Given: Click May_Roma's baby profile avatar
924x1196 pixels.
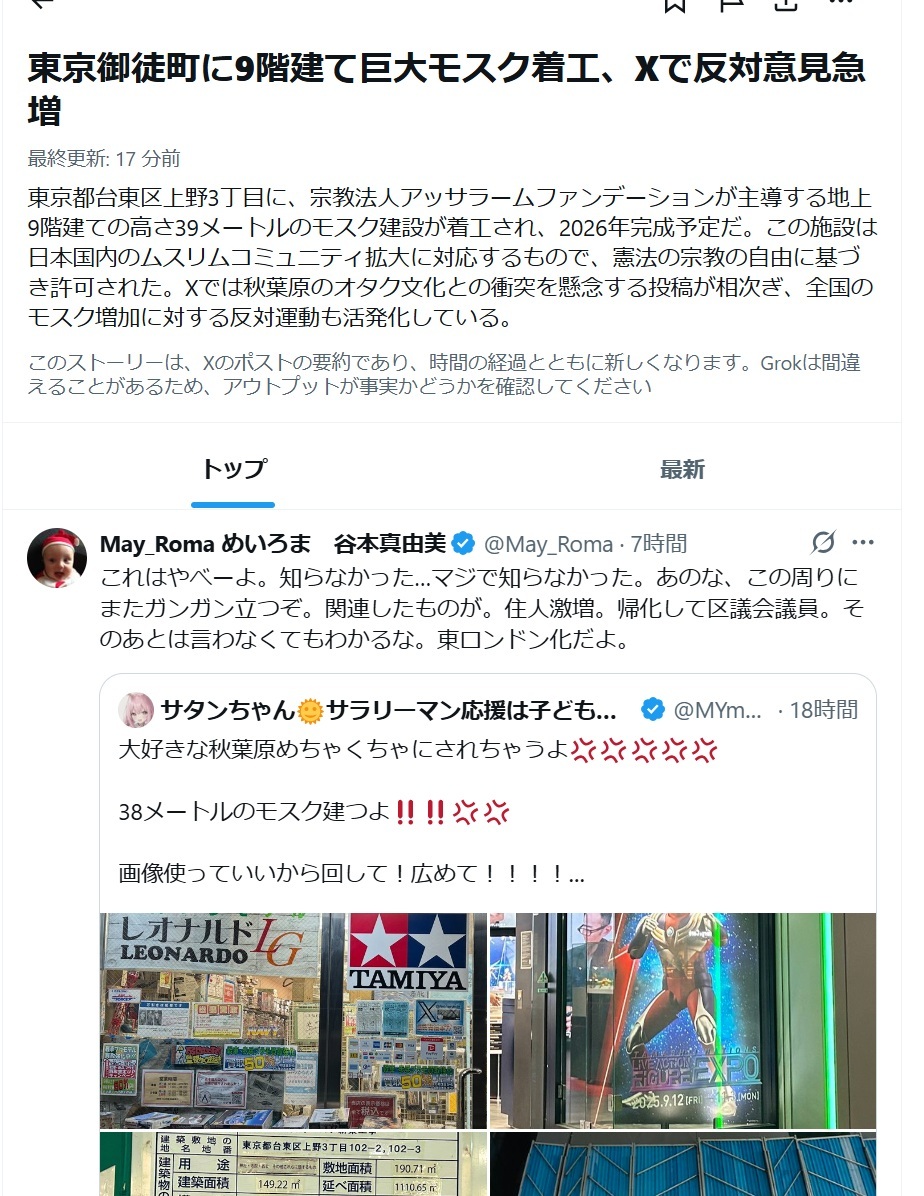Looking at the screenshot, I should pos(57,558).
